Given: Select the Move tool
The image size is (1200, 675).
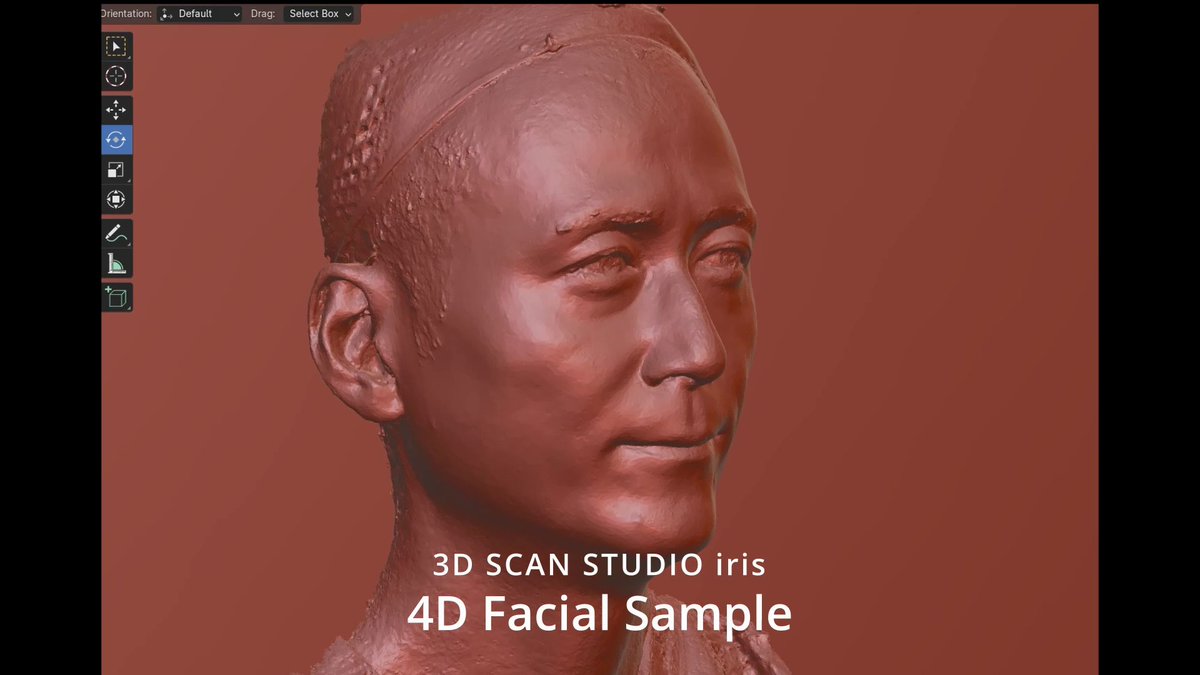Looking at the screenshot, I should point(116,108).
